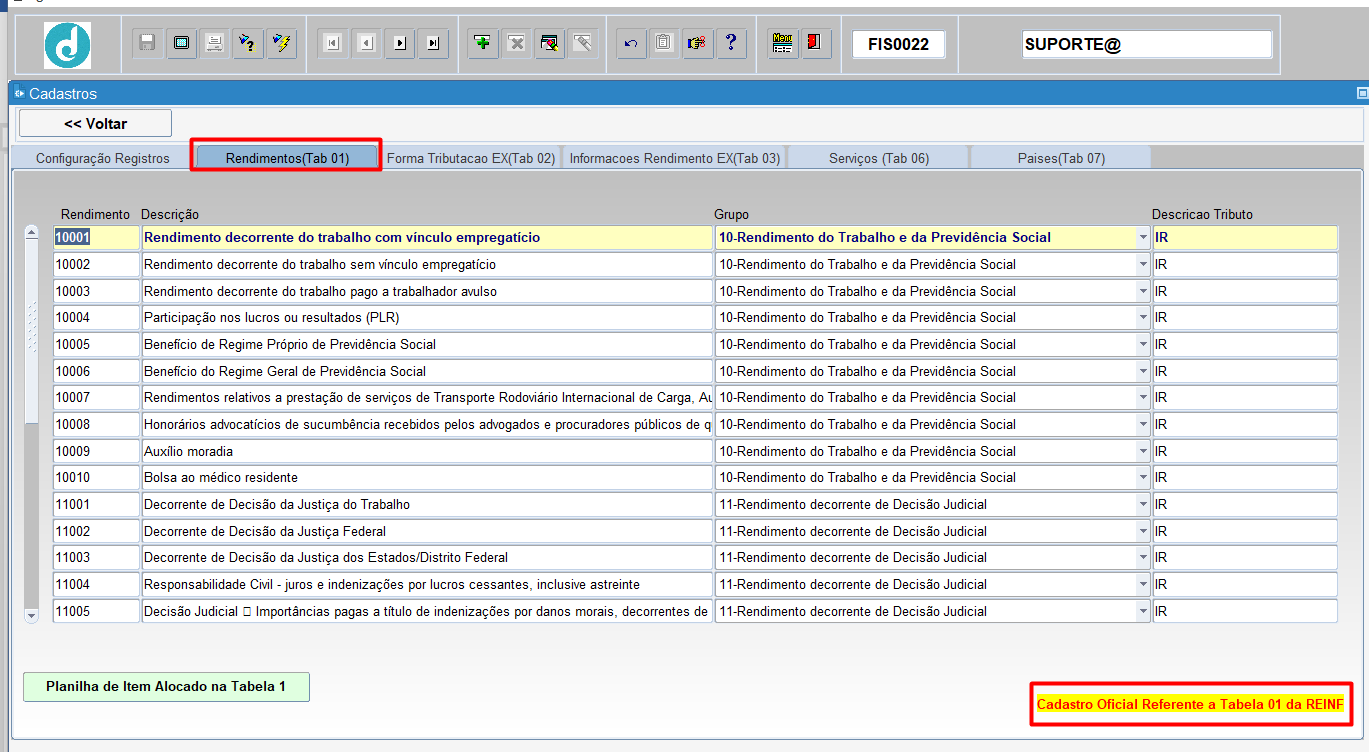Expand Grupo dropdown in row 10004
The height and width of the screenshot is (752, 1369).
pos(1143,318)
